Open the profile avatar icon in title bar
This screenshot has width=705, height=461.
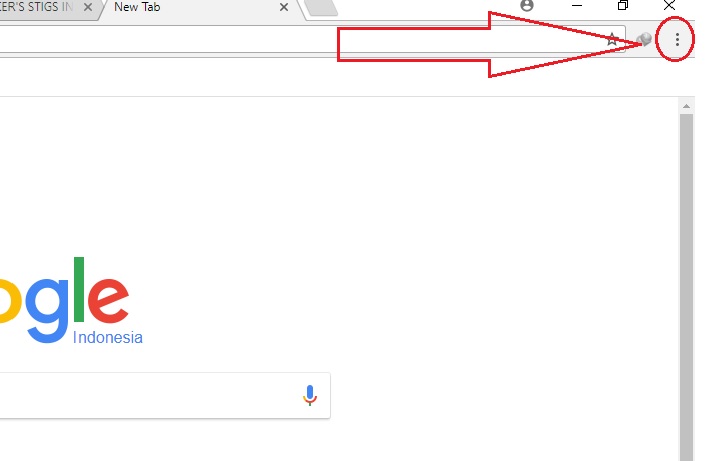point(527,5)
